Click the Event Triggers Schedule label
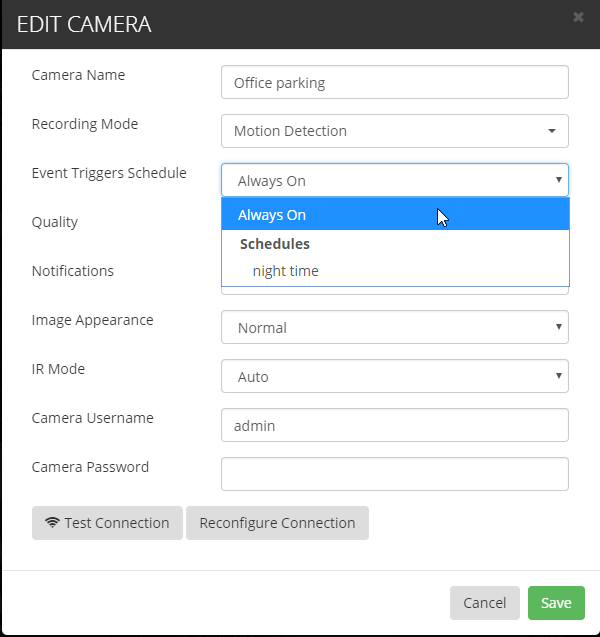 click(109, 173)
